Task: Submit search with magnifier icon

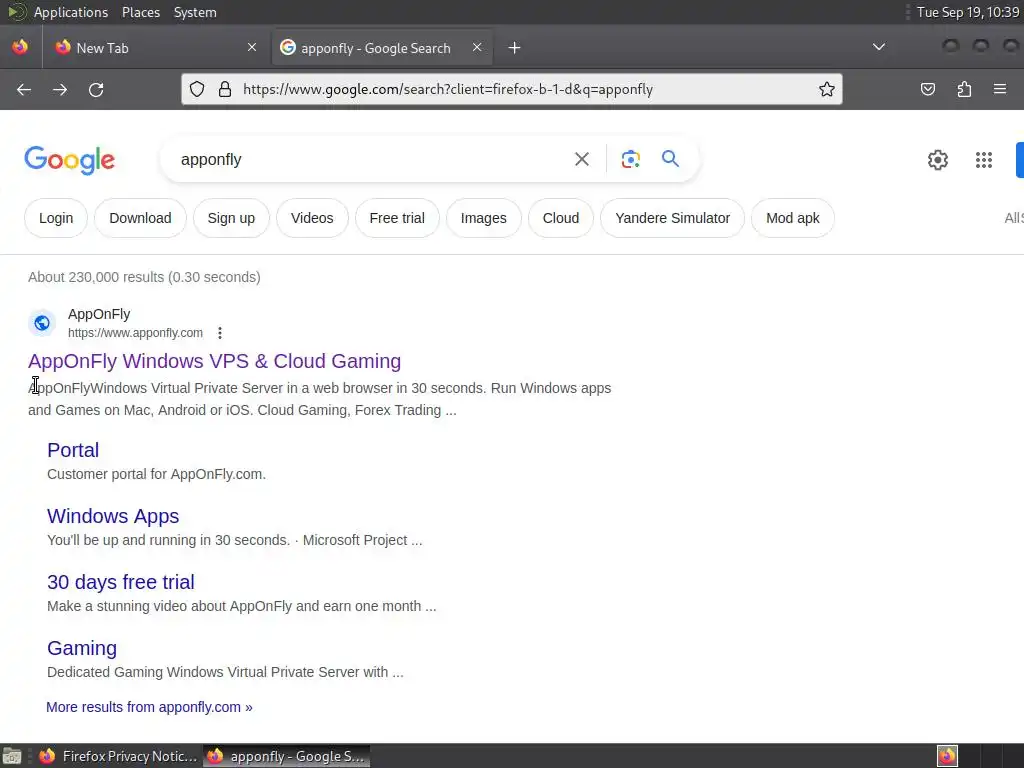Action: (x=670, y=159)
